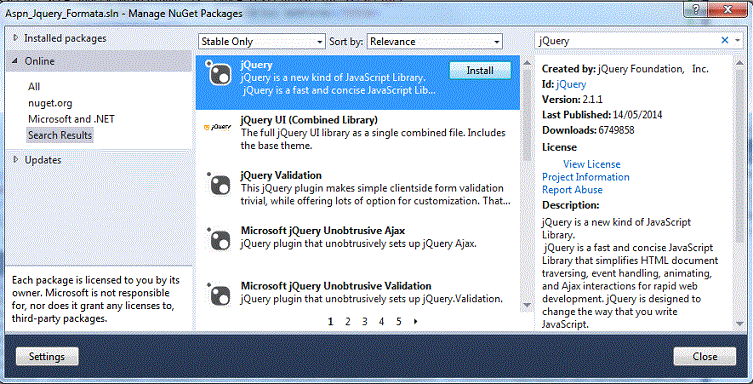Click scroll-down arrow of details pane scrollbar
Image resolution: width=753 pixels, height=384 pixels.
[739, 324]
